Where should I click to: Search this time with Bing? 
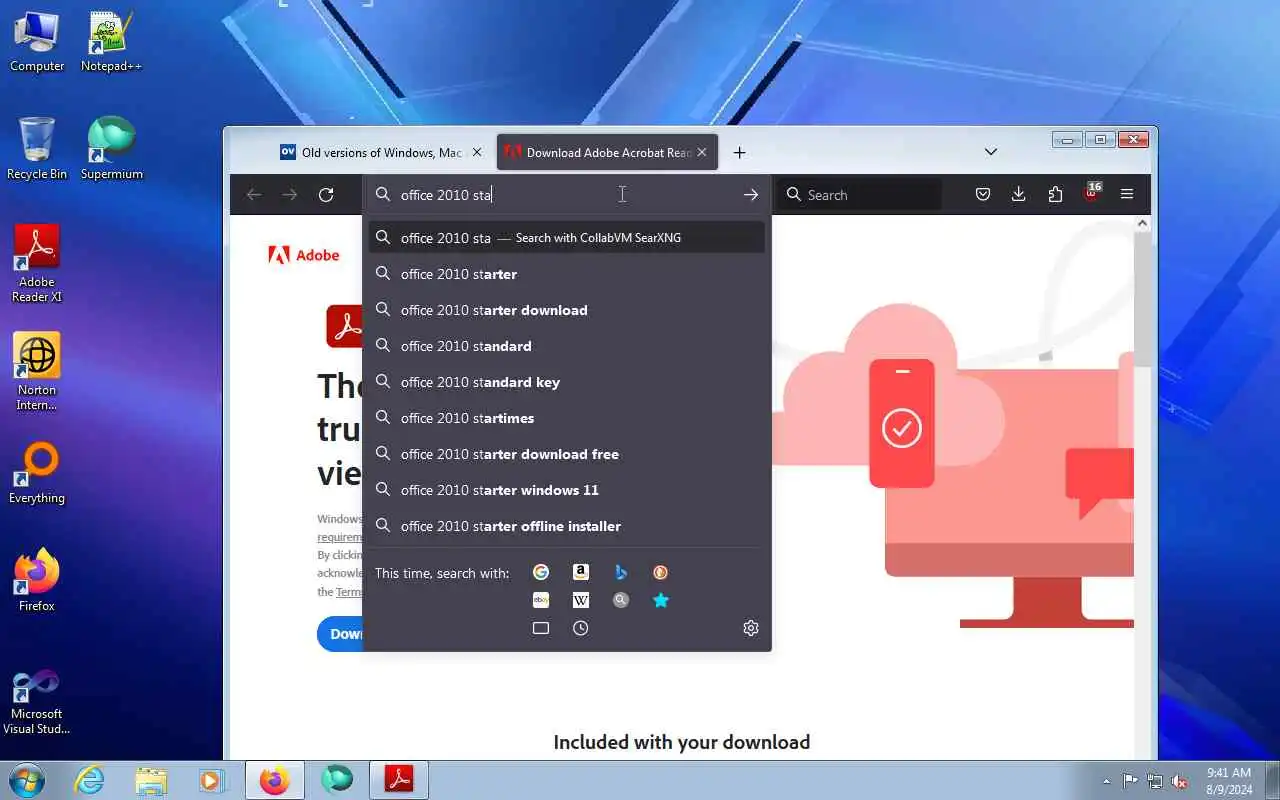click(x=621, y=572)
